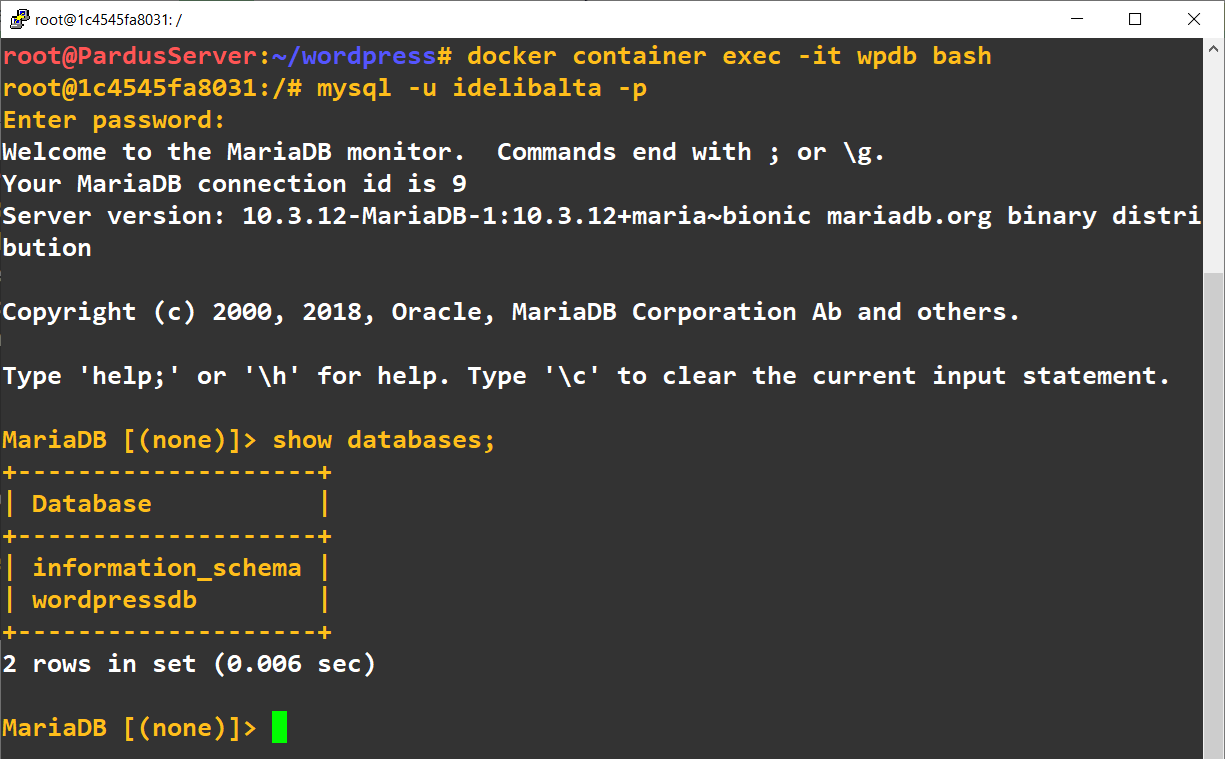The image size is (1225, 759).
Task: Close the PuTTY session window
Action: (x=1194, y=19)
